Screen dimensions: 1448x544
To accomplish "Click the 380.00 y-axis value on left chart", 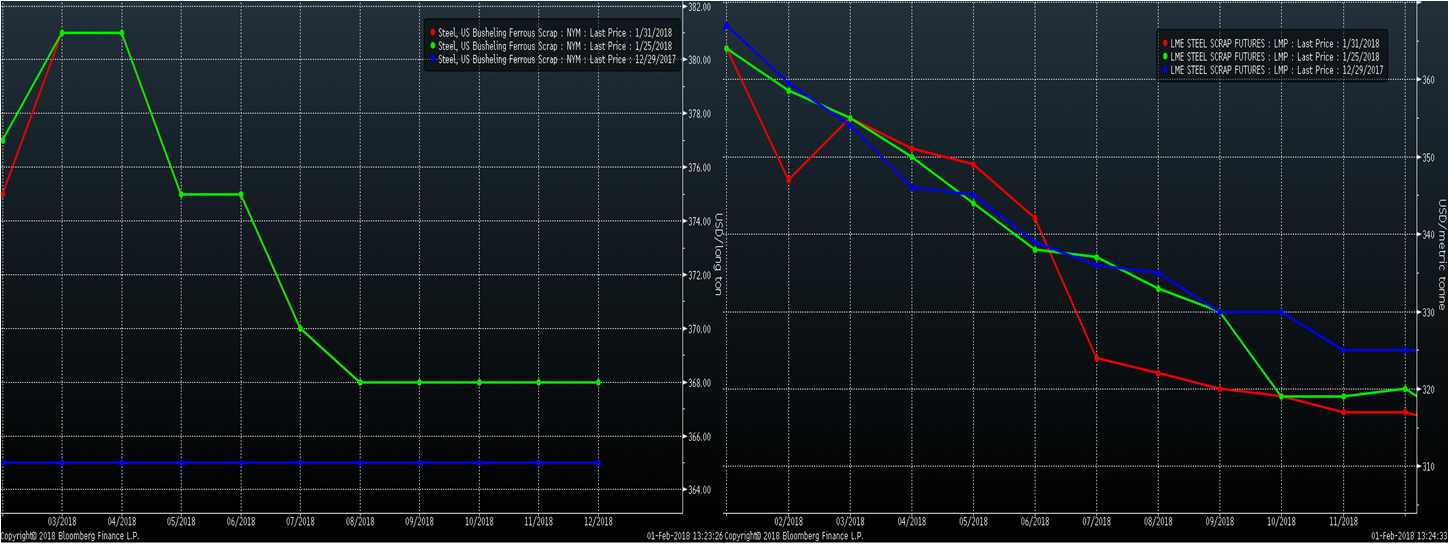I will 698,60.
